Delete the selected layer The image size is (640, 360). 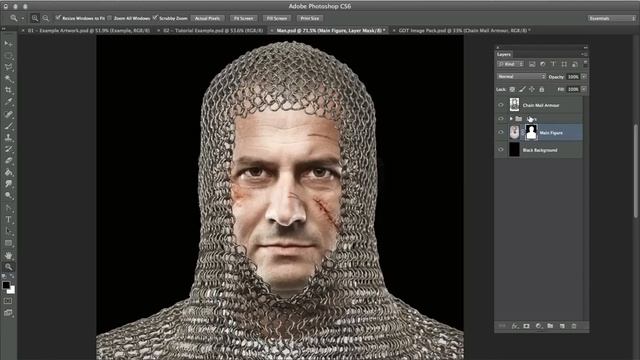pyautogui.click(x=574, y=326)
